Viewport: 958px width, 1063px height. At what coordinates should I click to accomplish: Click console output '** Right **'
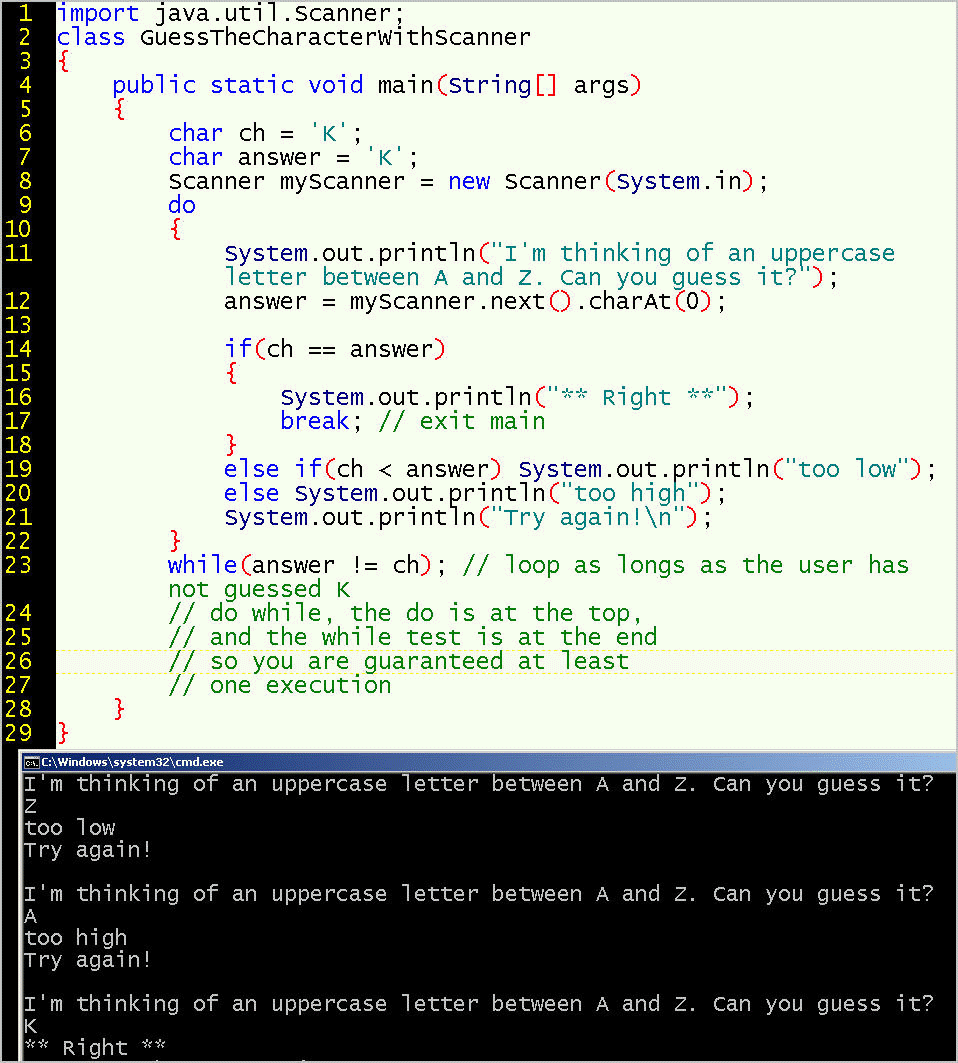coord(95,1047)
